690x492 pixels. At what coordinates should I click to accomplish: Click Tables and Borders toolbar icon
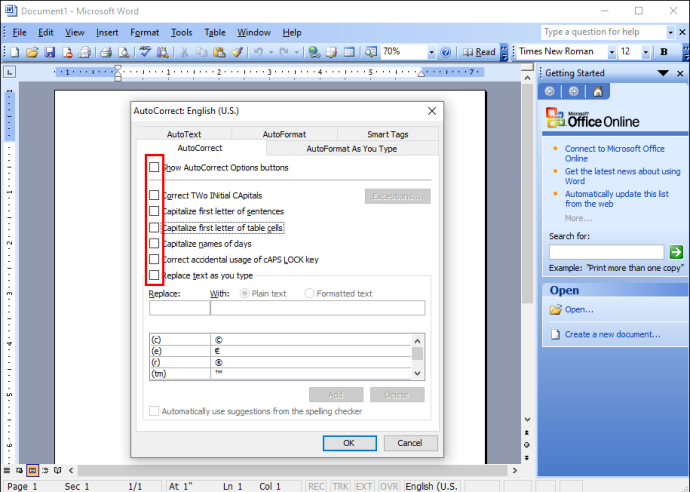(331, 52)
